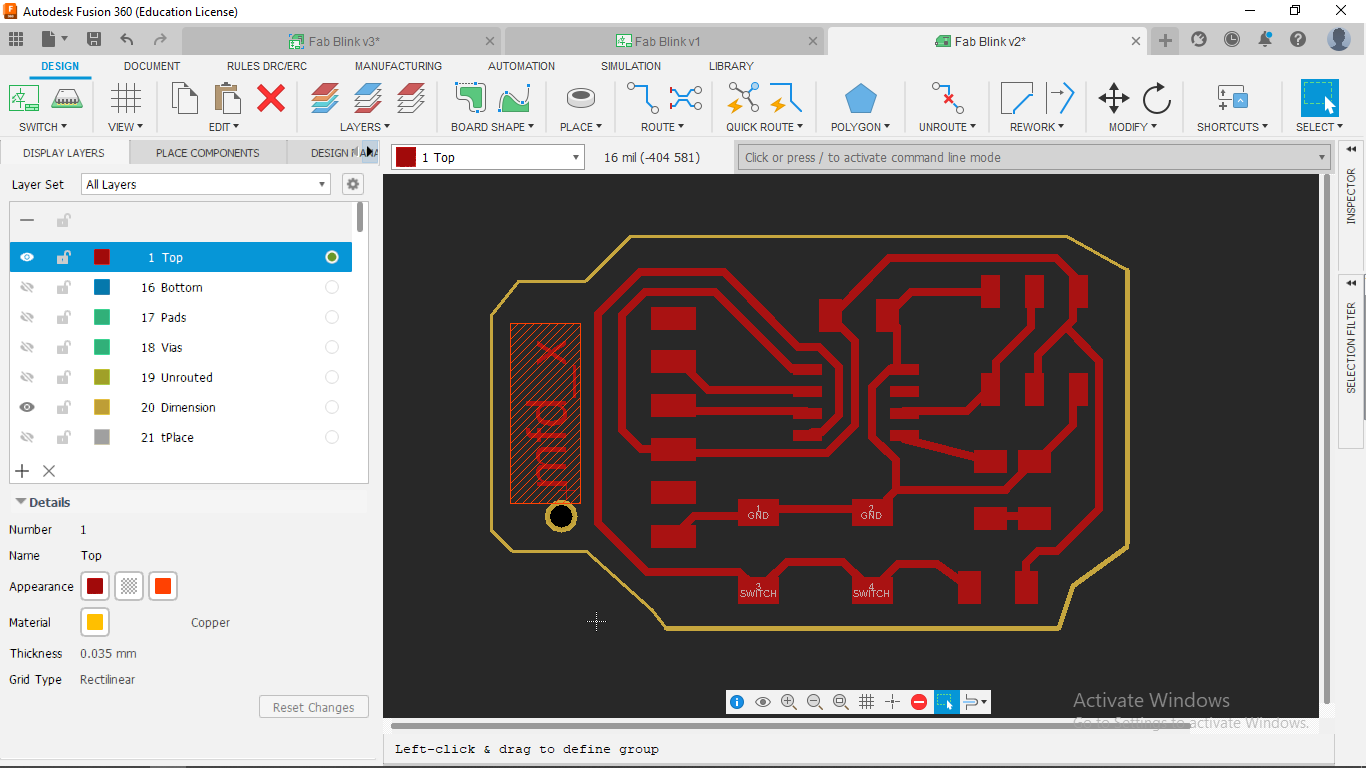Click the Rotate tool in Modify
Screen dimensions: 1366x768
(x=1156, y=98)
